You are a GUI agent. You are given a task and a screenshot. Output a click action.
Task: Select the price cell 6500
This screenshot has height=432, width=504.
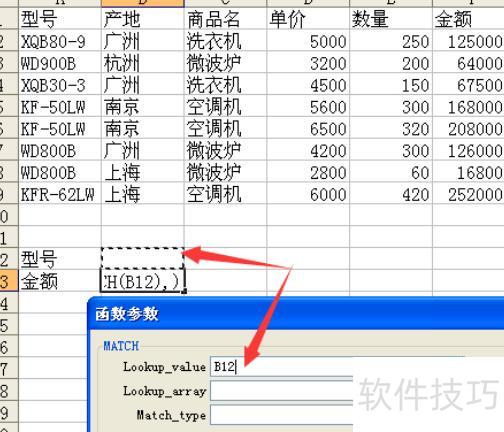click(308, 128)
